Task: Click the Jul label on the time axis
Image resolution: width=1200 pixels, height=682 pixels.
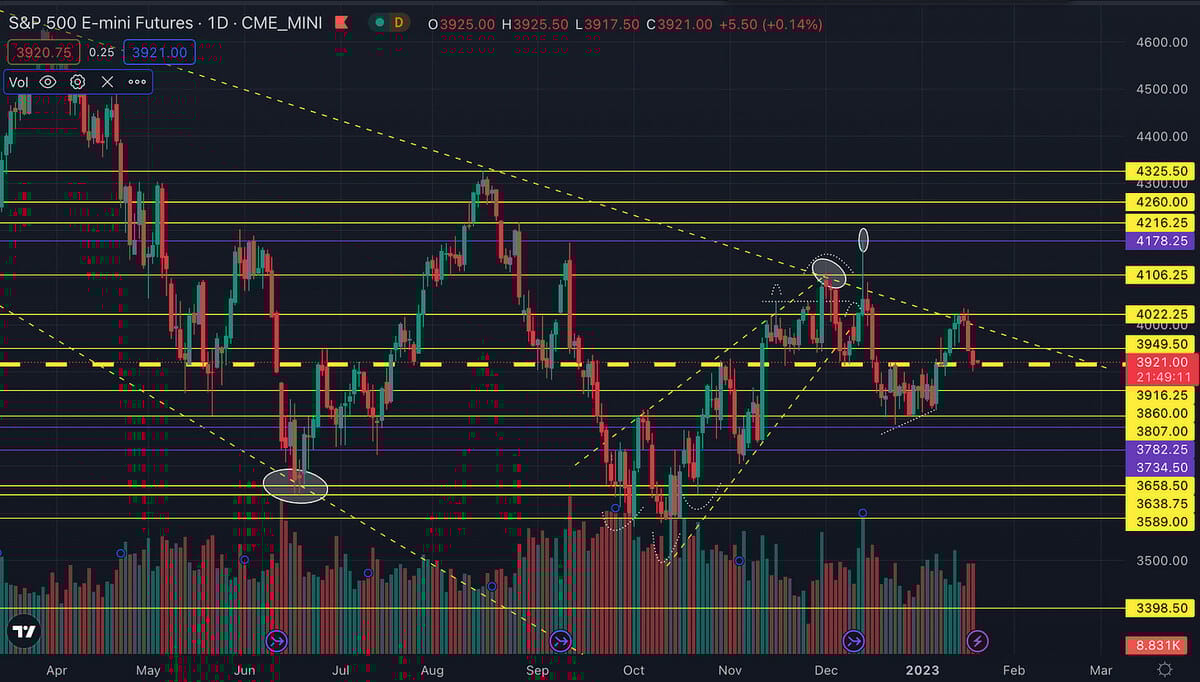Action: pyautogui.click(x=341, y=669)
